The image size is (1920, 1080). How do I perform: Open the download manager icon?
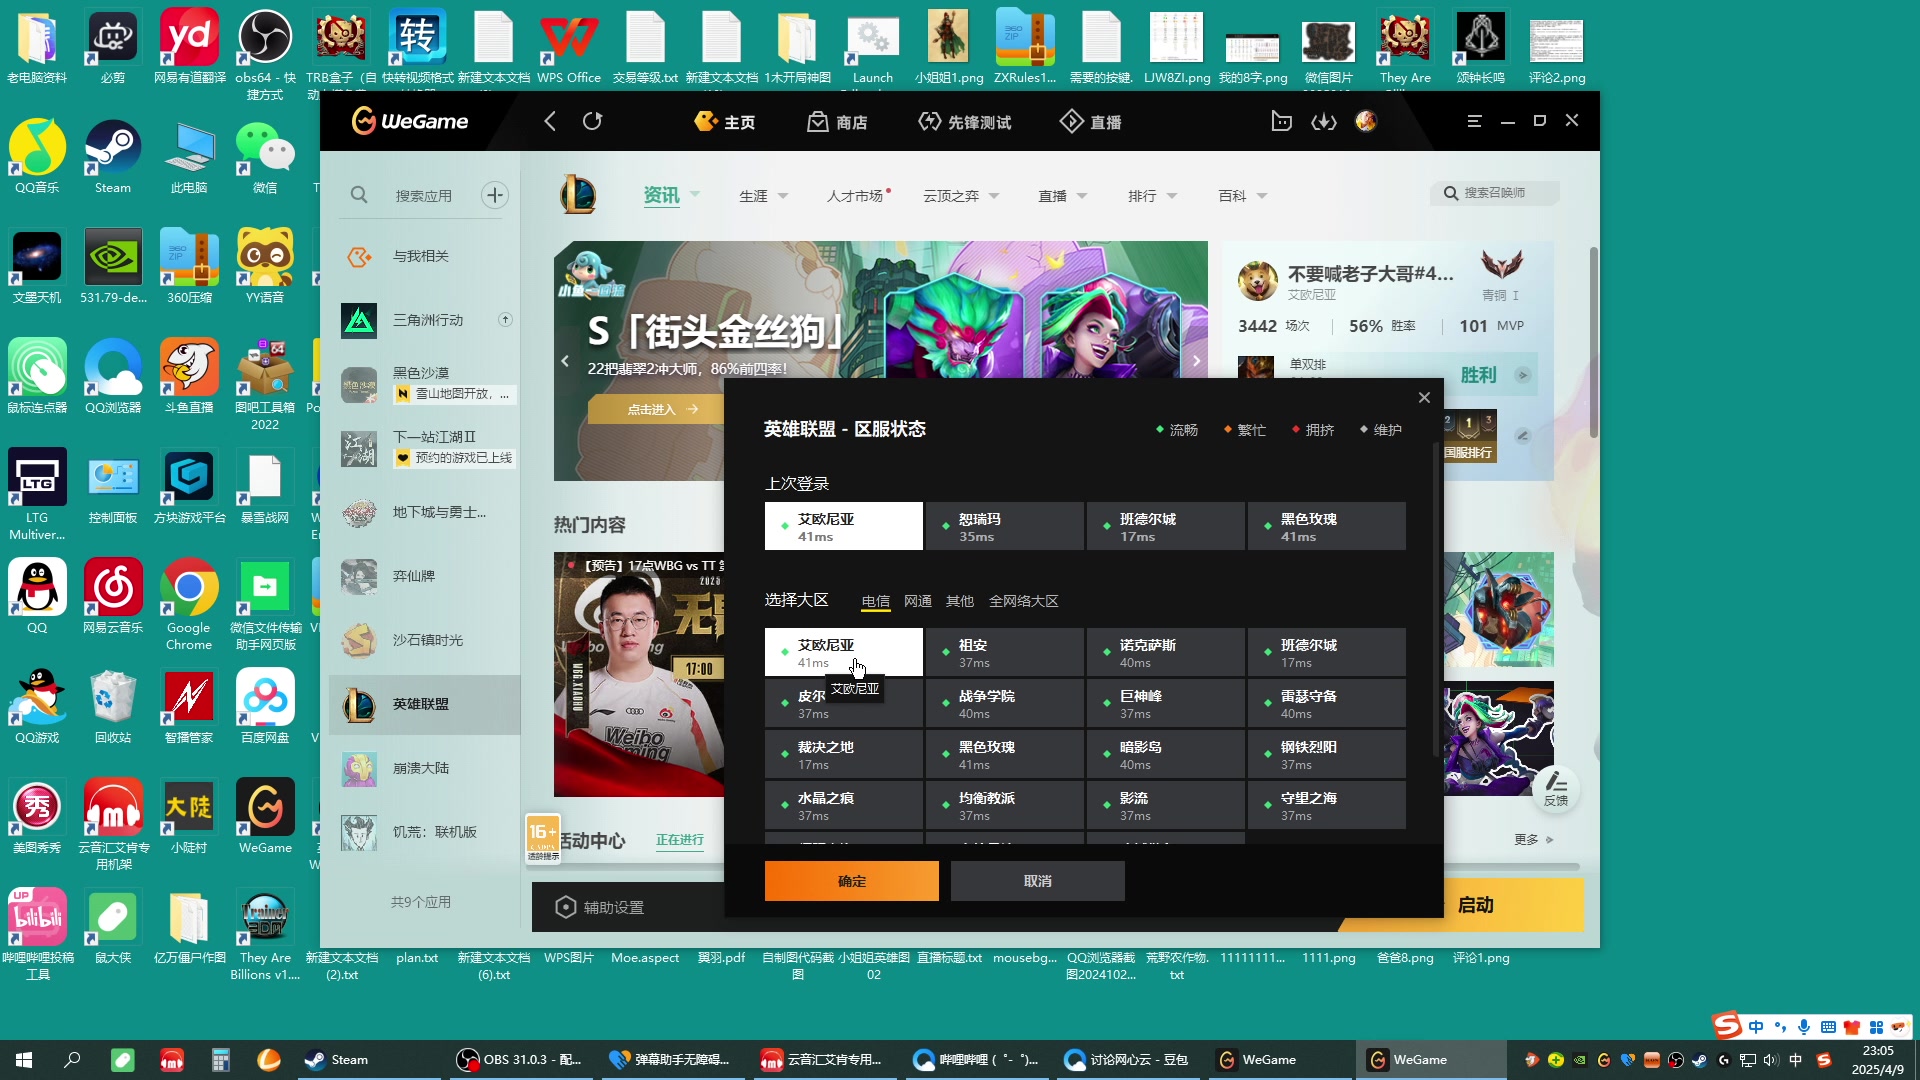[1324, 121]
